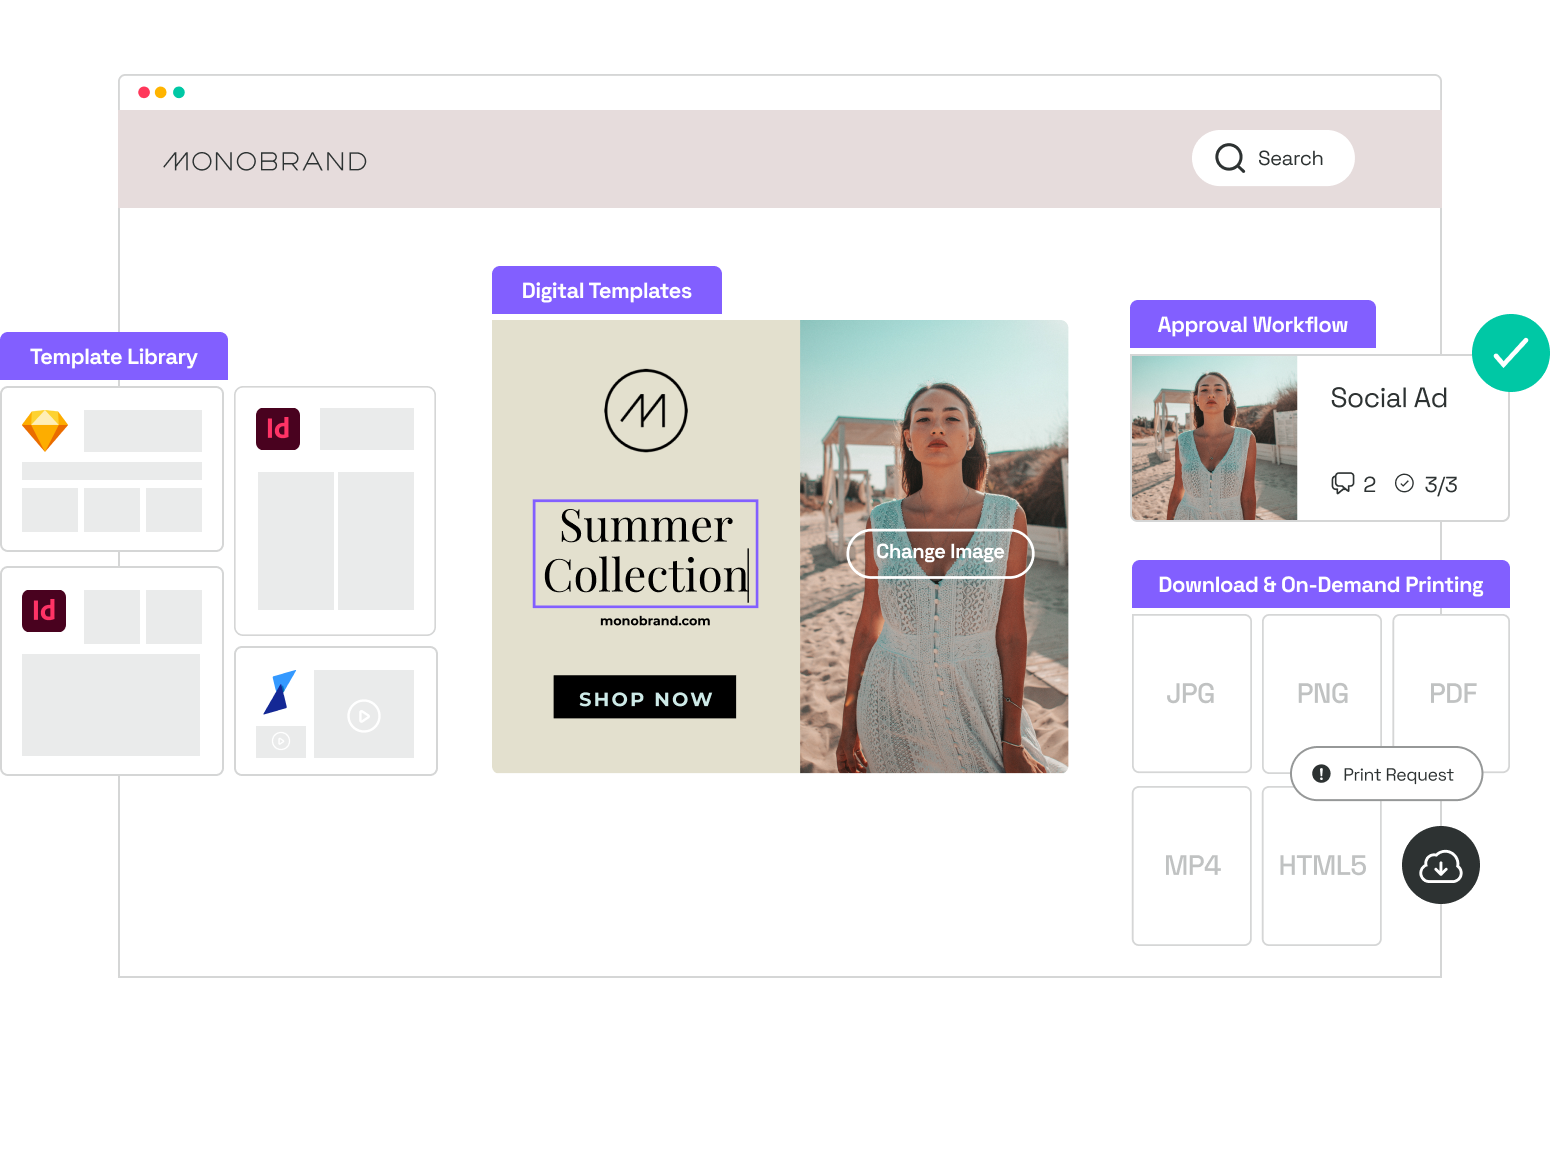Choose the PNG download format
This screenshot has height=1172, width=1560.
coord(1322,693)
